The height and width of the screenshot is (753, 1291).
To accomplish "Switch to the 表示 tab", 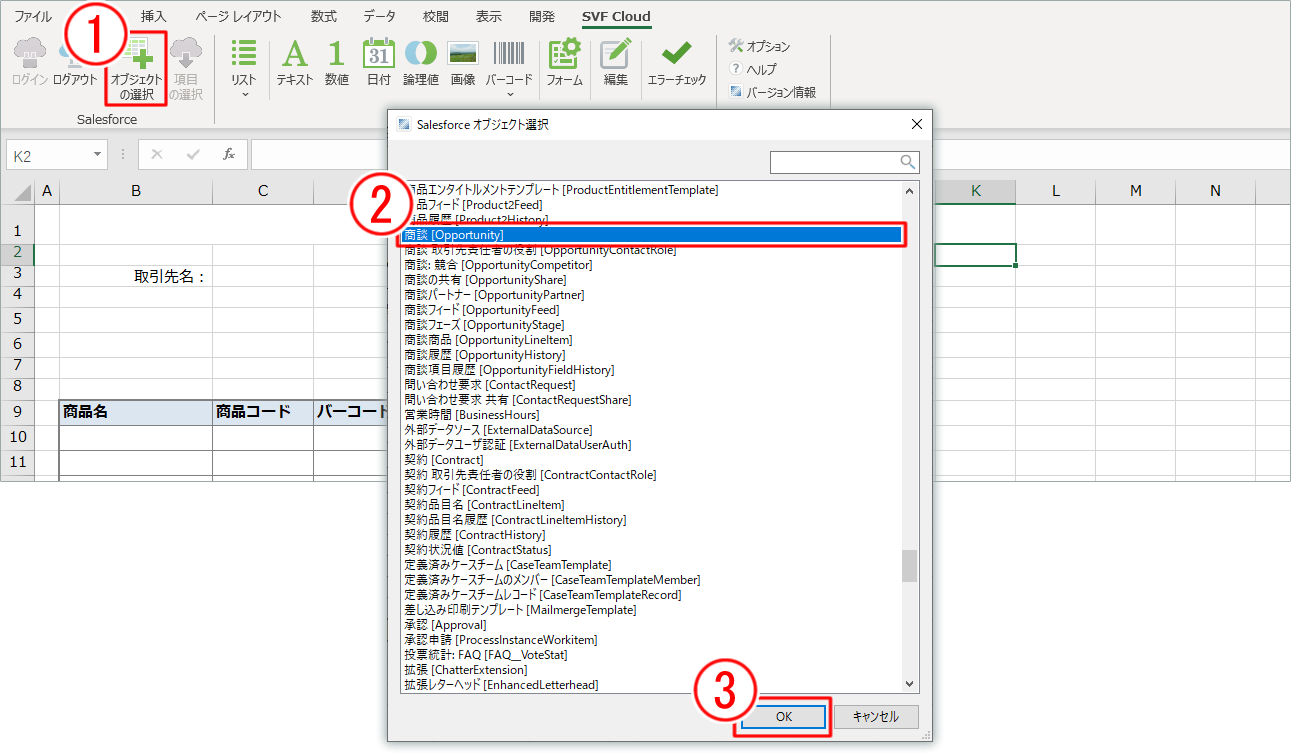I will [x=489, y=16].
